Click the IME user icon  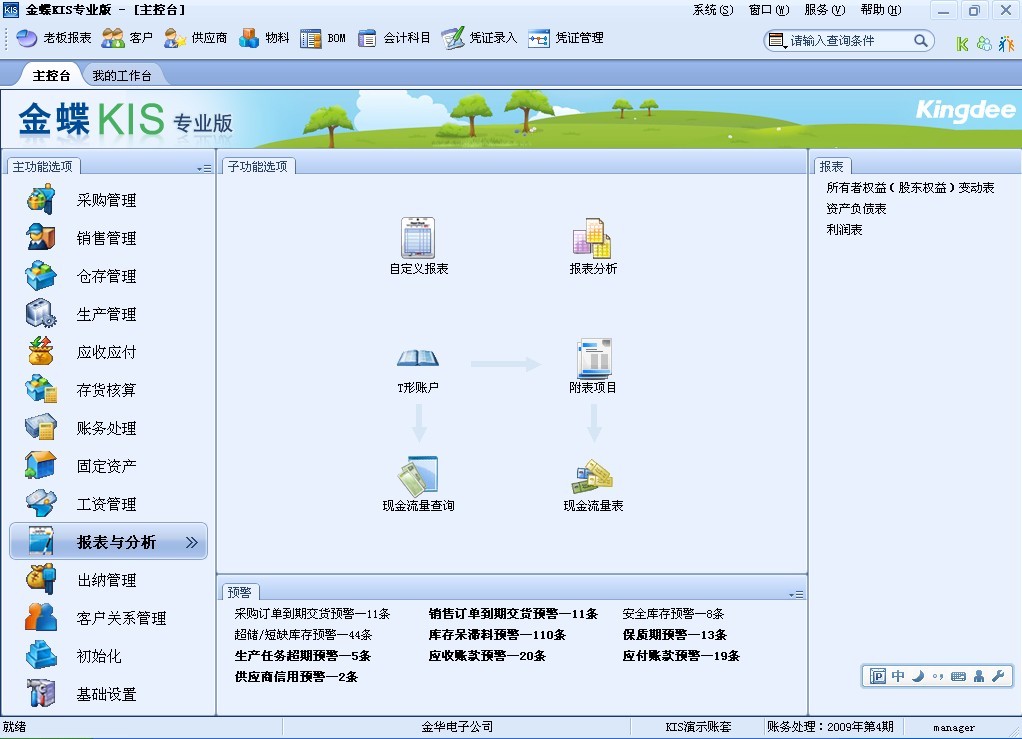pyautogui.click(x=978, y=676)
